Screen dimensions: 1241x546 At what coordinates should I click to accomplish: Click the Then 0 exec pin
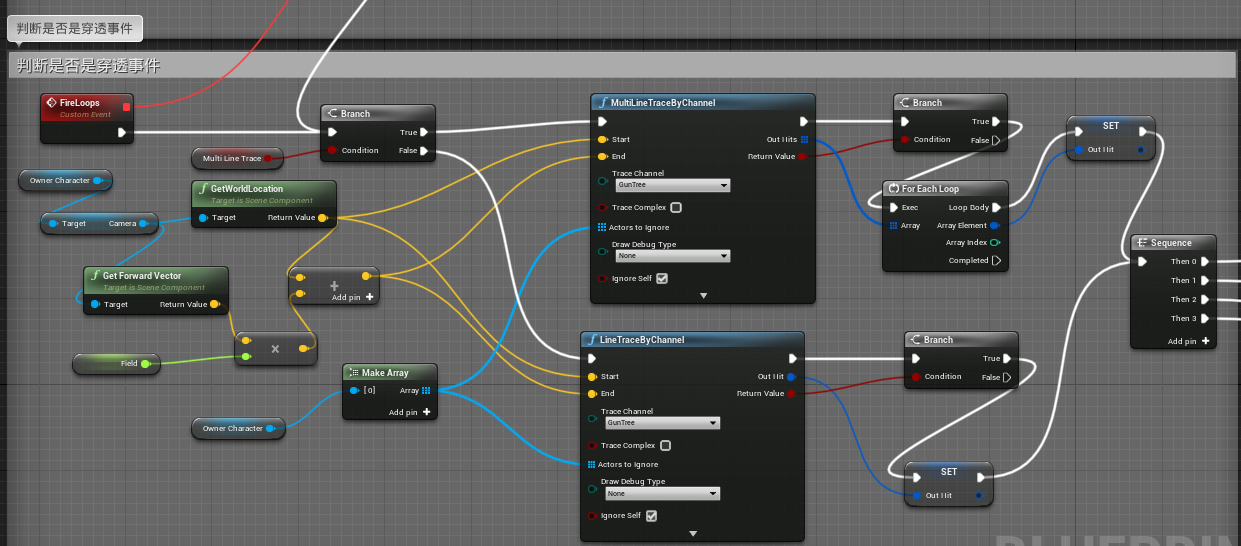pyautogui.click(x=1205, y=262)
